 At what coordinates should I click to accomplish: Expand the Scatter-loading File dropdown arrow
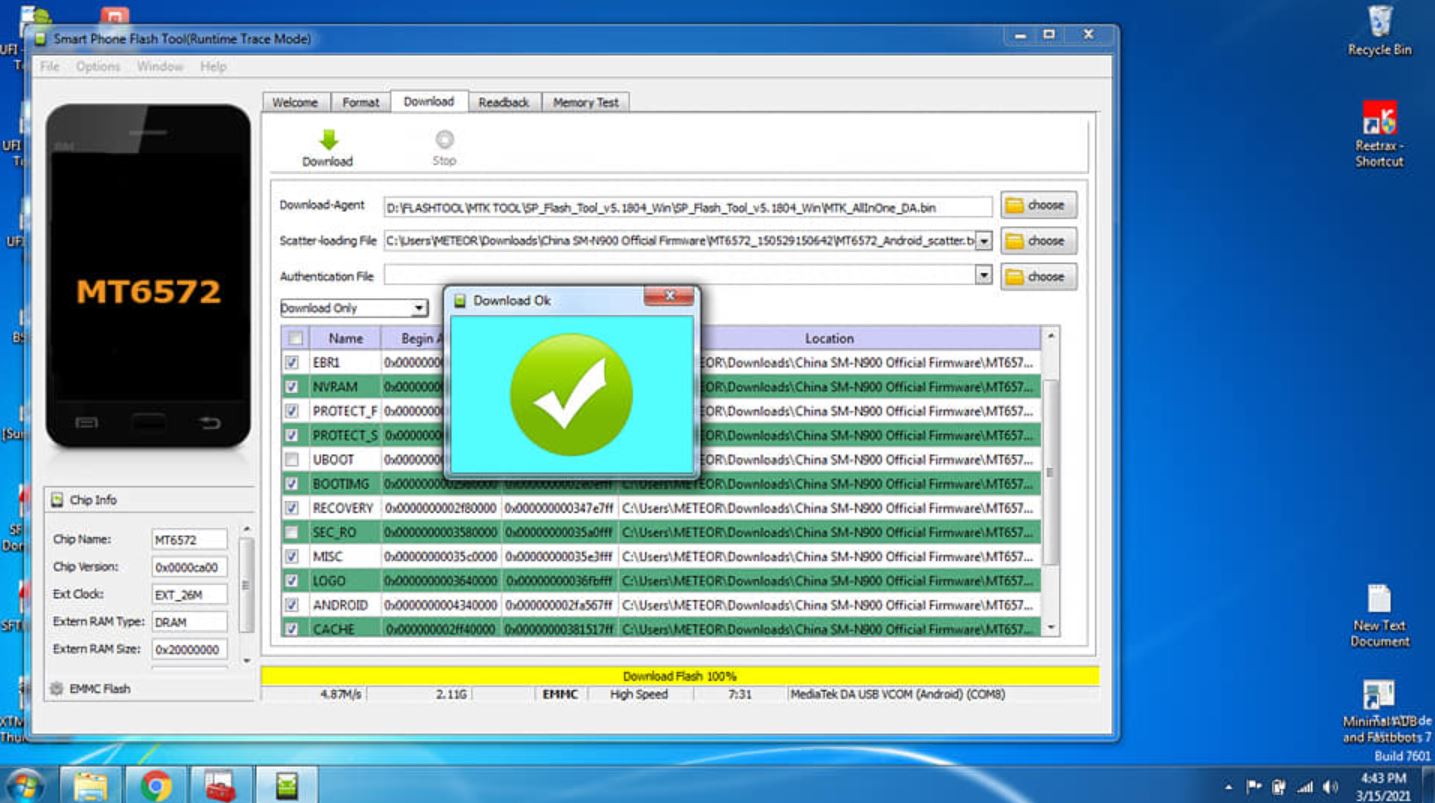pyautogui.click(x=984, y=241)
